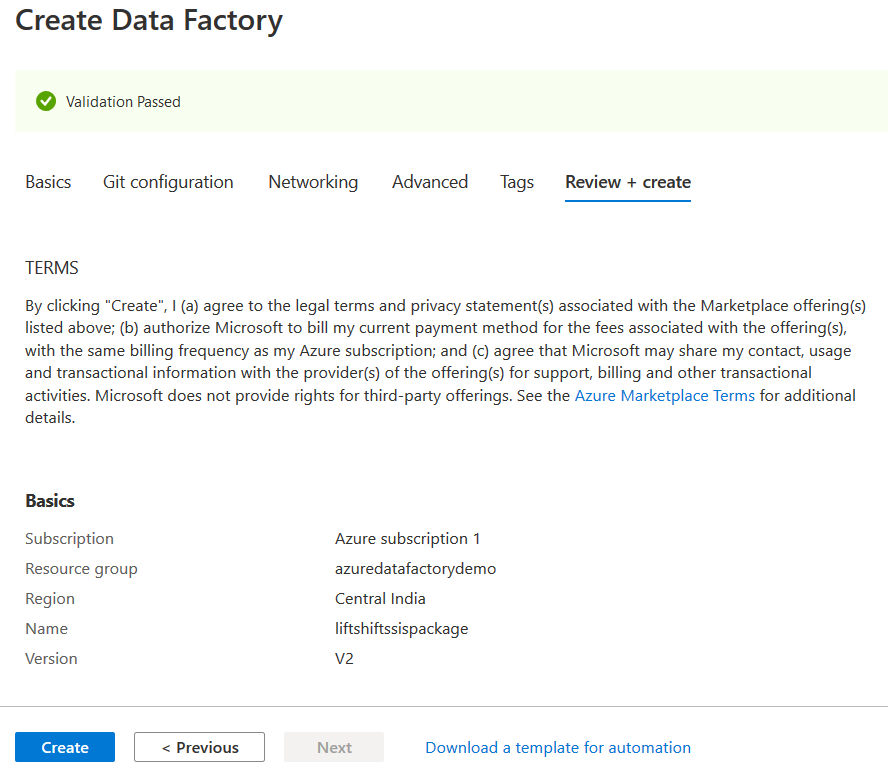Viewport: 888px width, 773px height.
Task: Click the V2 version value
Action: pyautogui.click(x=344, y=659)
